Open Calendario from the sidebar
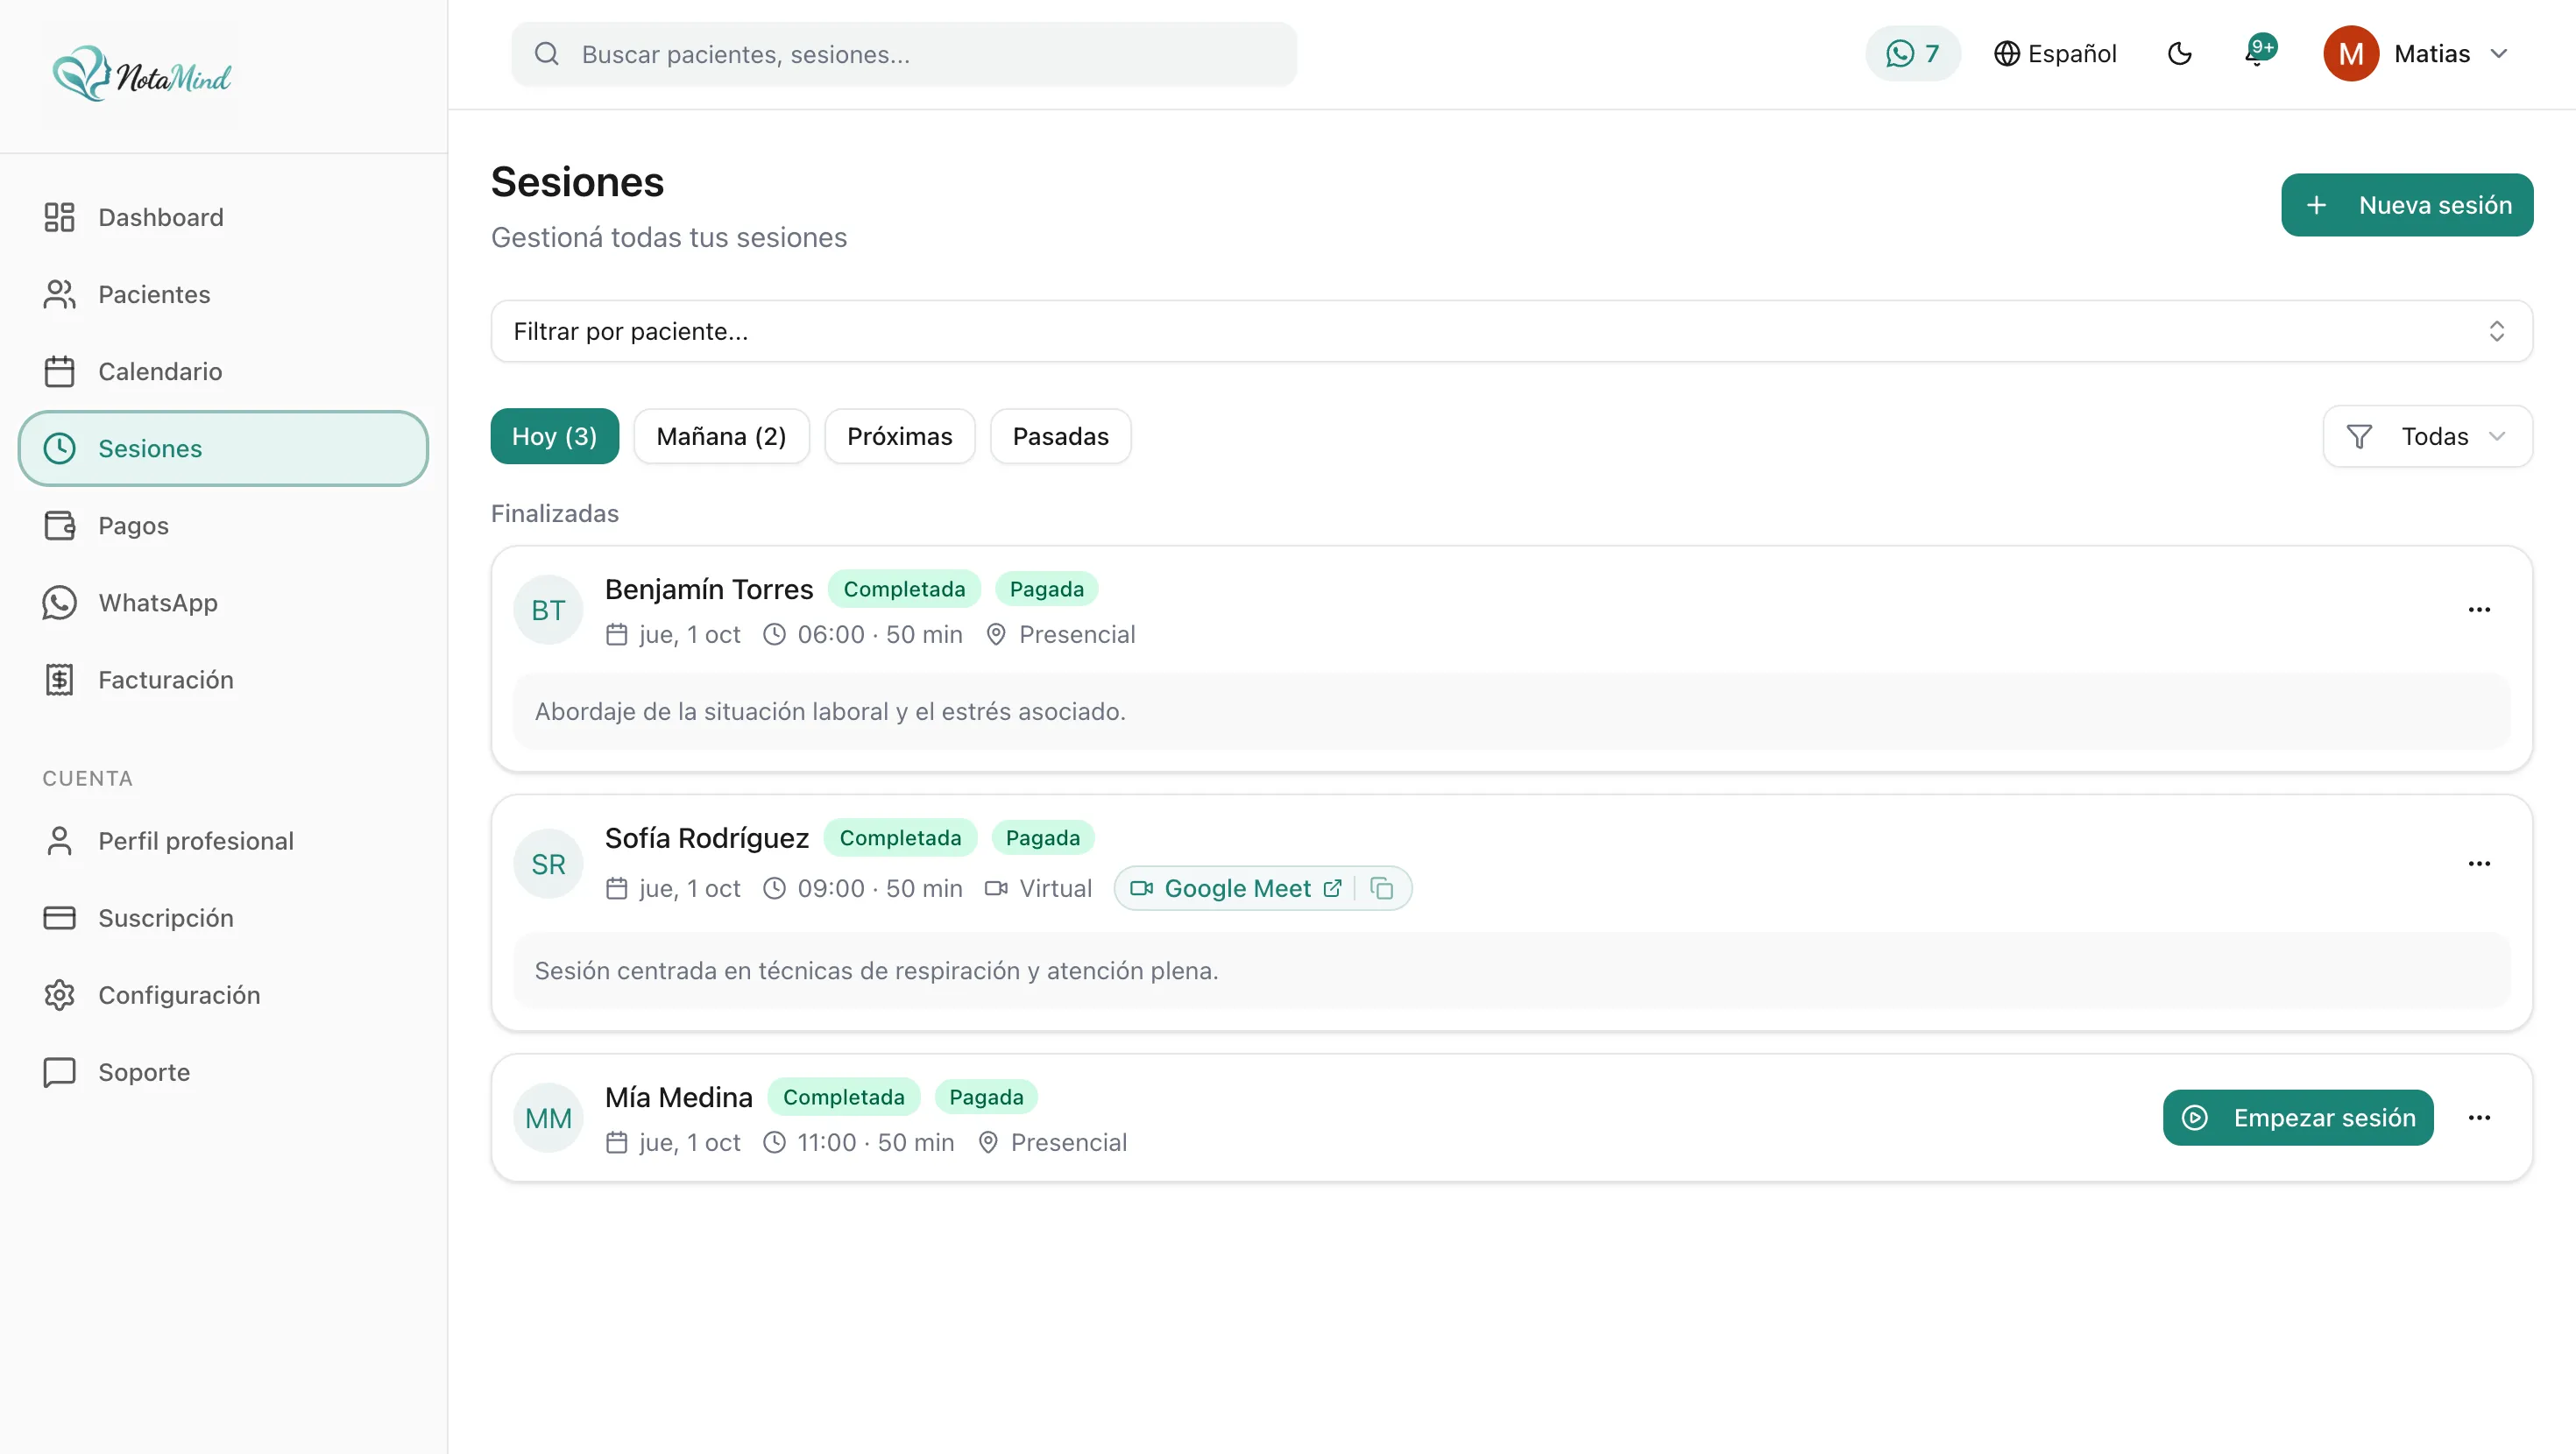Screen dimensions: 2576x1454 click(223, 371)
